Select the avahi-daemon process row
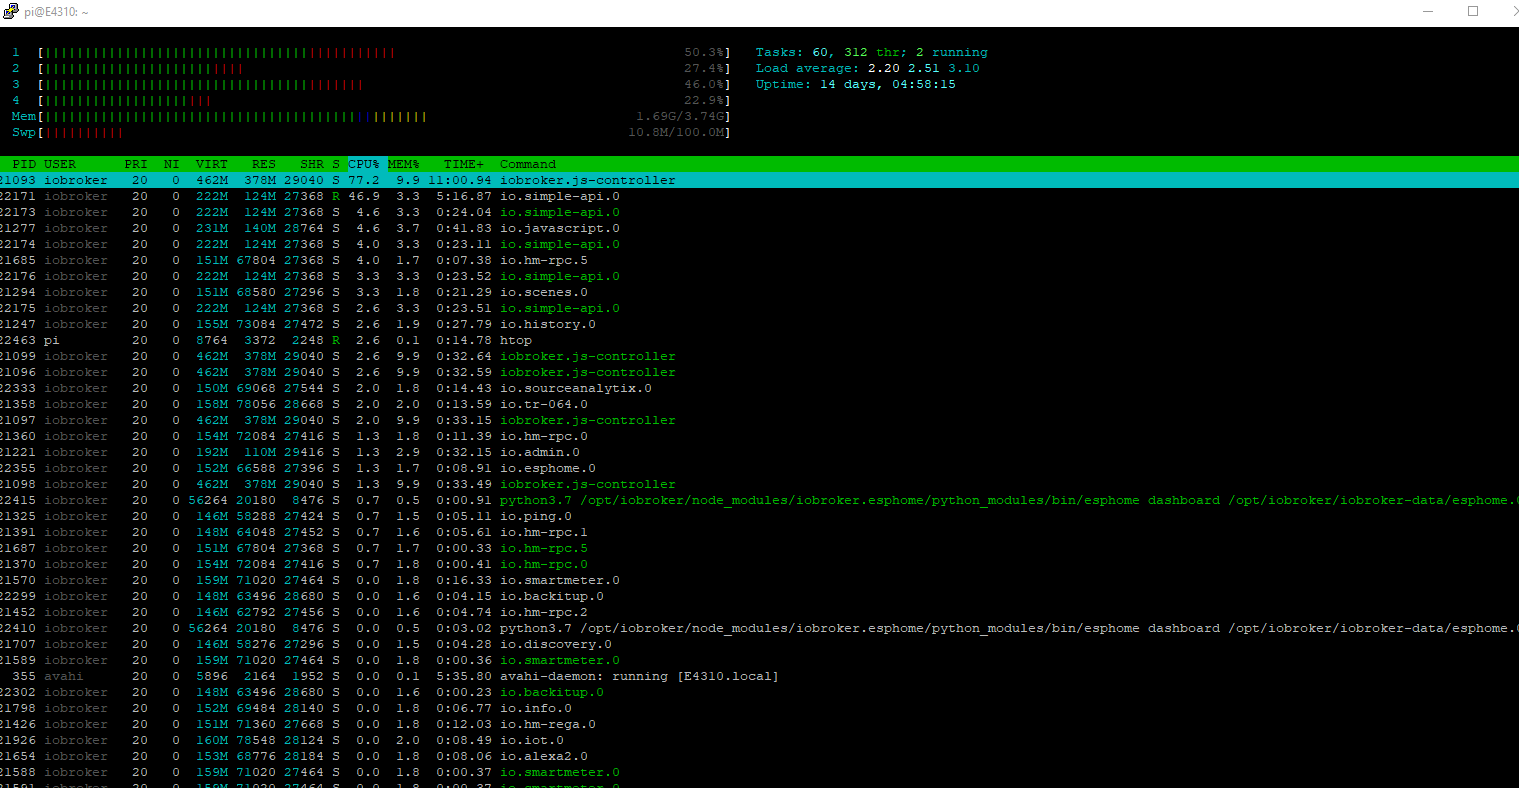 tap(759, 676)
